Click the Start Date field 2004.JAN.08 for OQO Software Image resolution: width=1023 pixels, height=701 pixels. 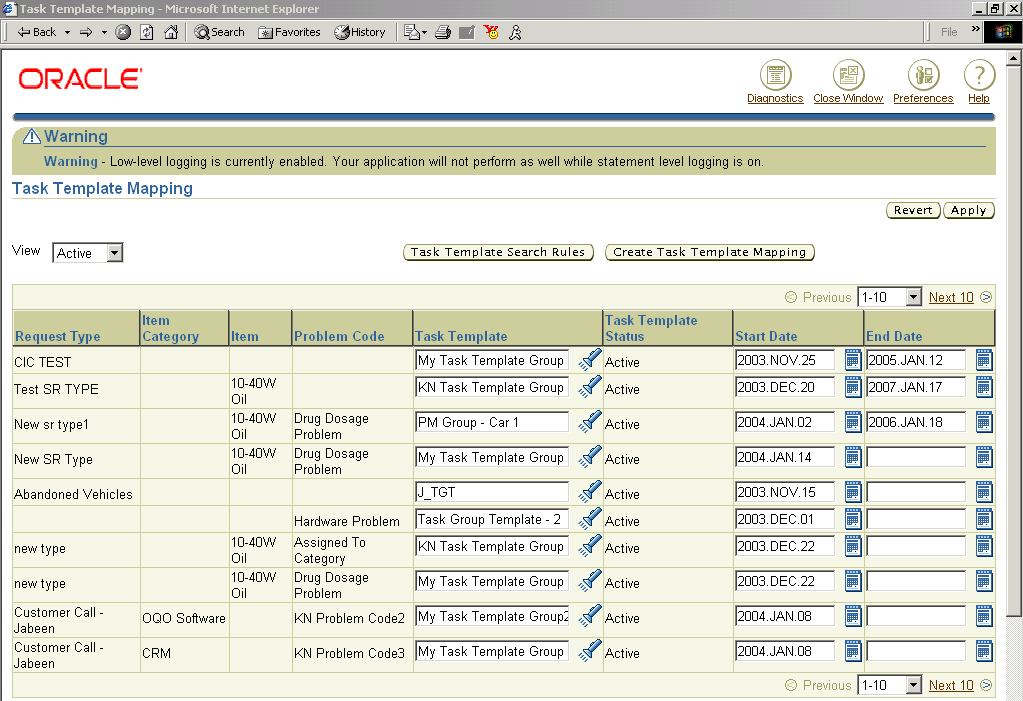785,616
